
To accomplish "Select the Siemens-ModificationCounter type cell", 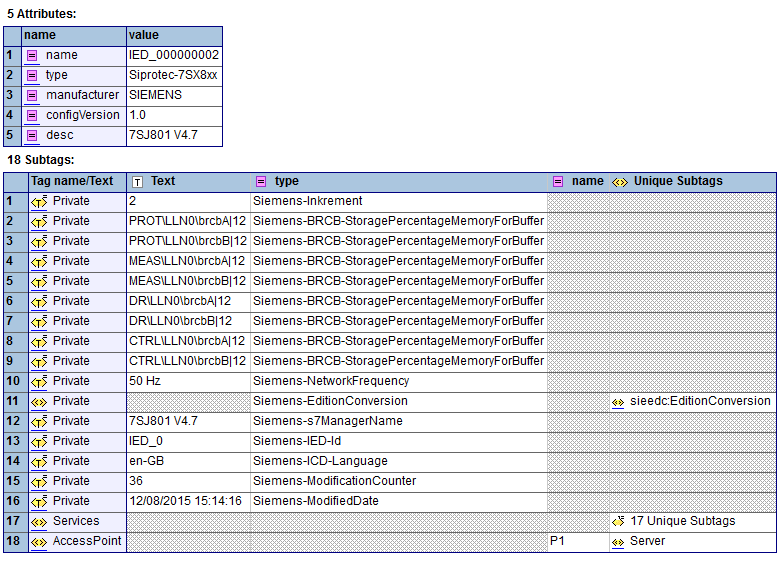I will click(x=398, y=482).
